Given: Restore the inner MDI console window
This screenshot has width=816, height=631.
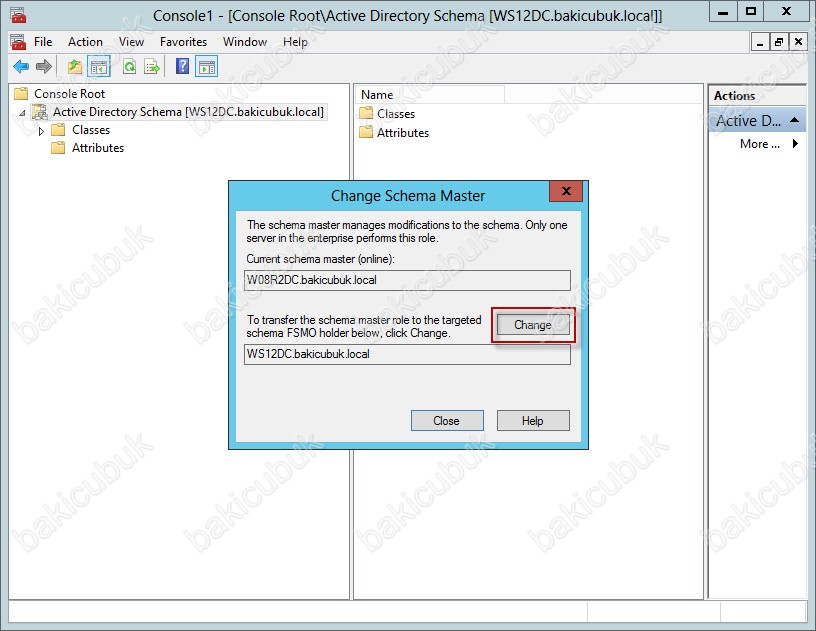Looking at the screenshot, I should (x=779, y=42).
